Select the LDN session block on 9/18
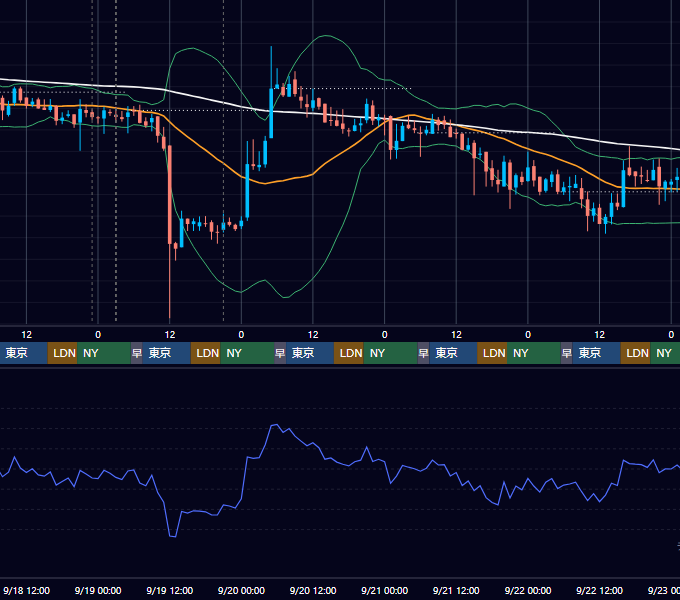The width and height of the screenshot is (680, 600). coord(62,353)
